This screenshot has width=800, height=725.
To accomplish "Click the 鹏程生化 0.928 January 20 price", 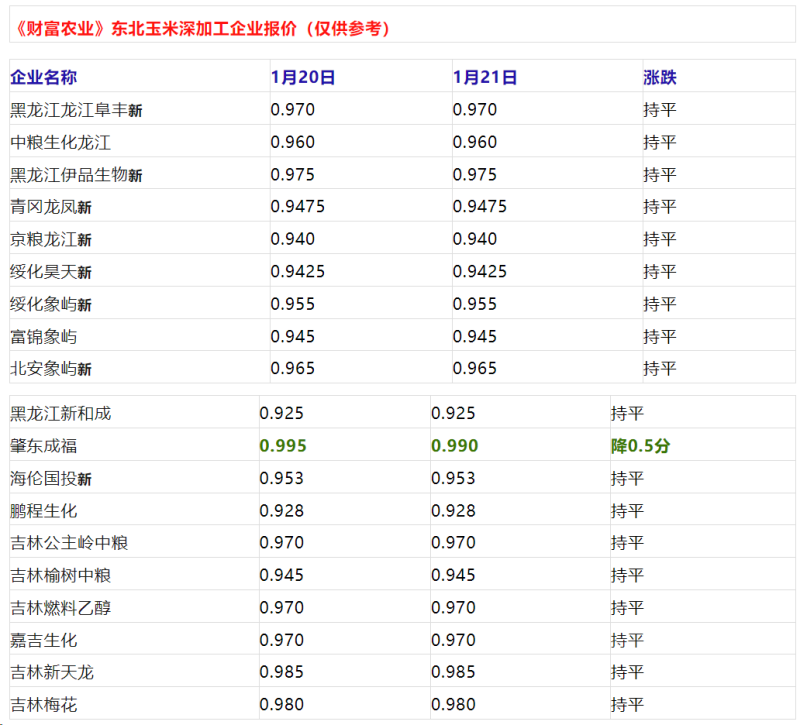I will pyautogui.click(x=281, y=511).
